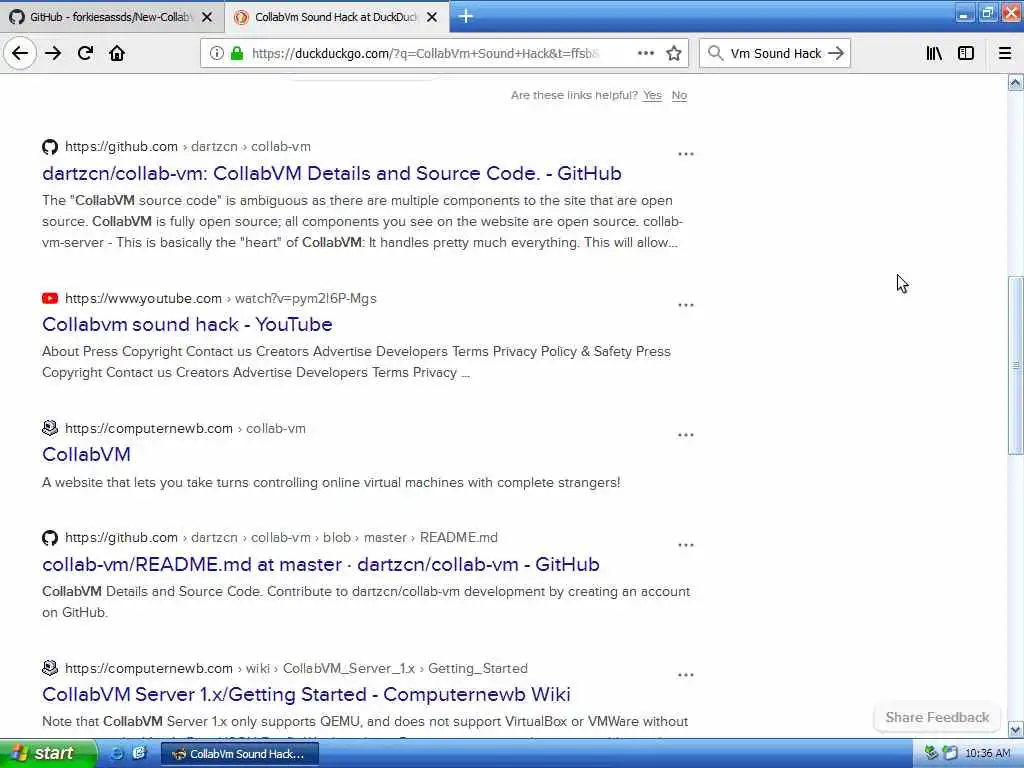Close the CollabVm Sound Hack DuckDuckGo tab
The height and width of the screenshot is (768, 1024).
[x=432, y=17]
